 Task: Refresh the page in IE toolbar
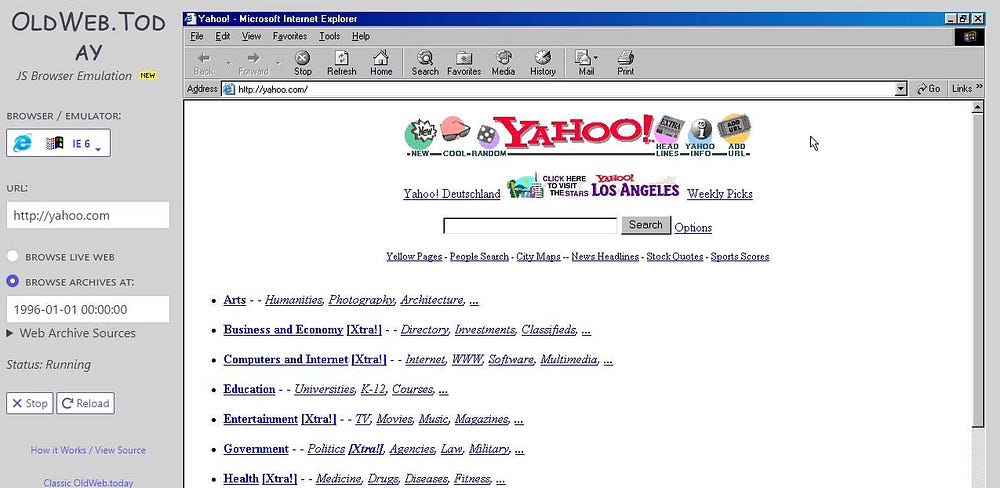click(x=341, y=63)
